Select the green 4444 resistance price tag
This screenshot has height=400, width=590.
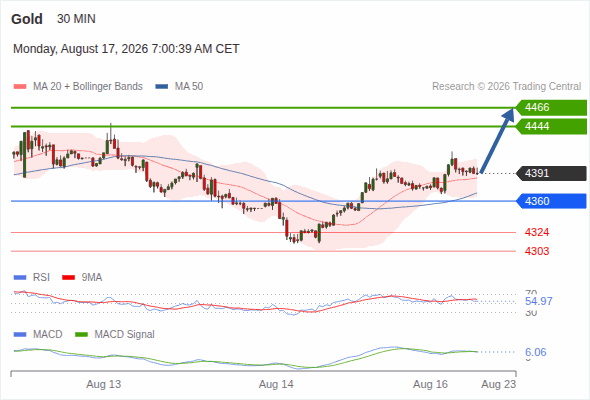pos(551,126)
